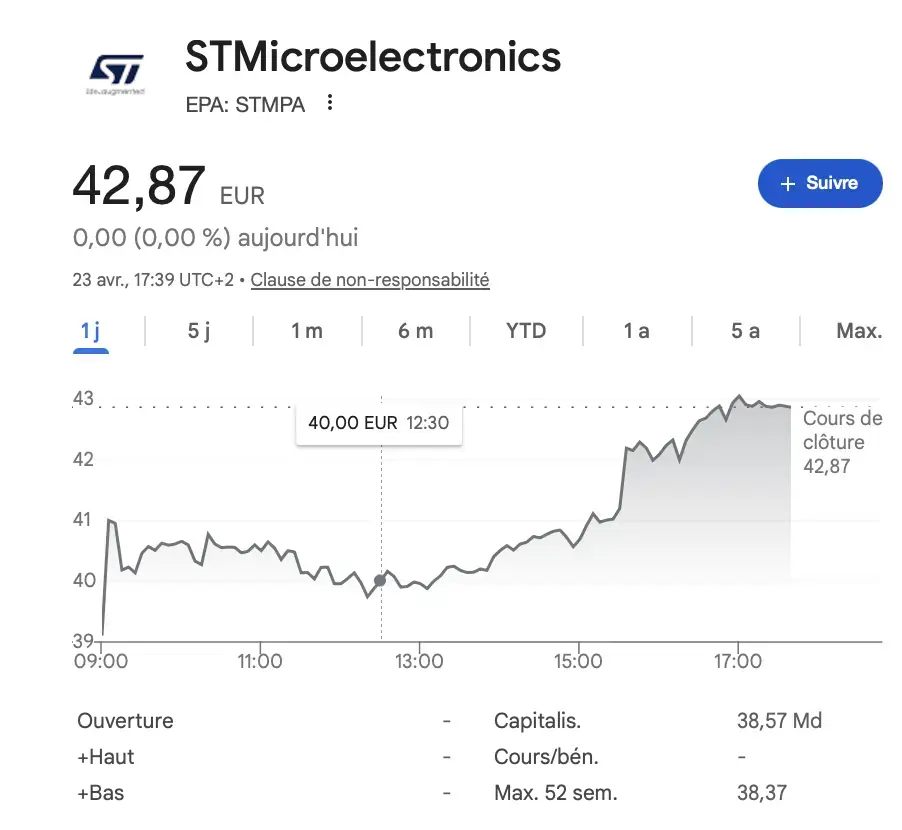
Task: Open the 1m one-month chart
Action: coord(306,330)
